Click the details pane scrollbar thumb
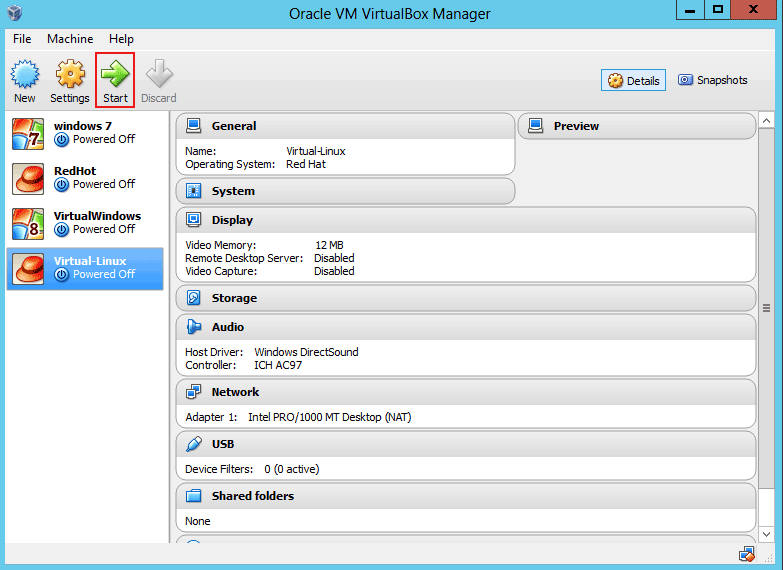This screenshot has height=570, width=783. coord(767,308)
